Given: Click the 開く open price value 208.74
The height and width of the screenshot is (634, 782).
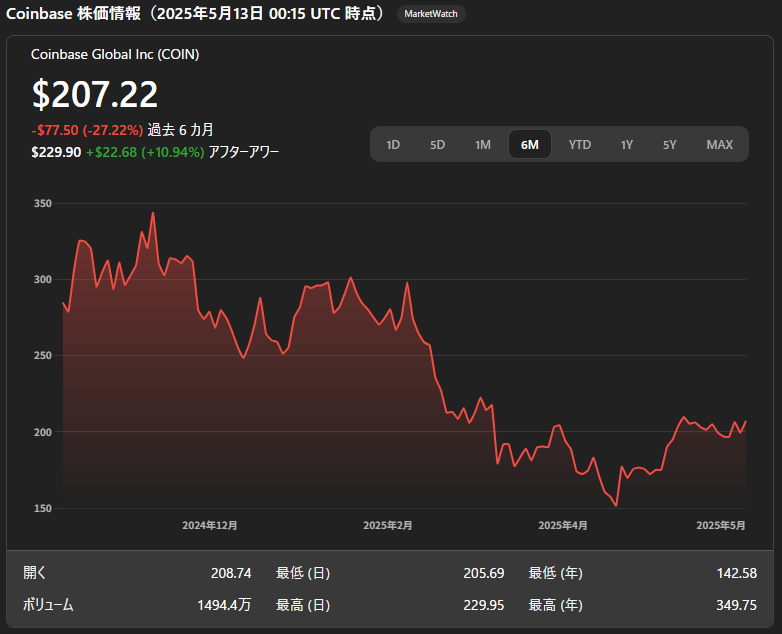Looking at the screenshot, I should (x=231, y=573).
